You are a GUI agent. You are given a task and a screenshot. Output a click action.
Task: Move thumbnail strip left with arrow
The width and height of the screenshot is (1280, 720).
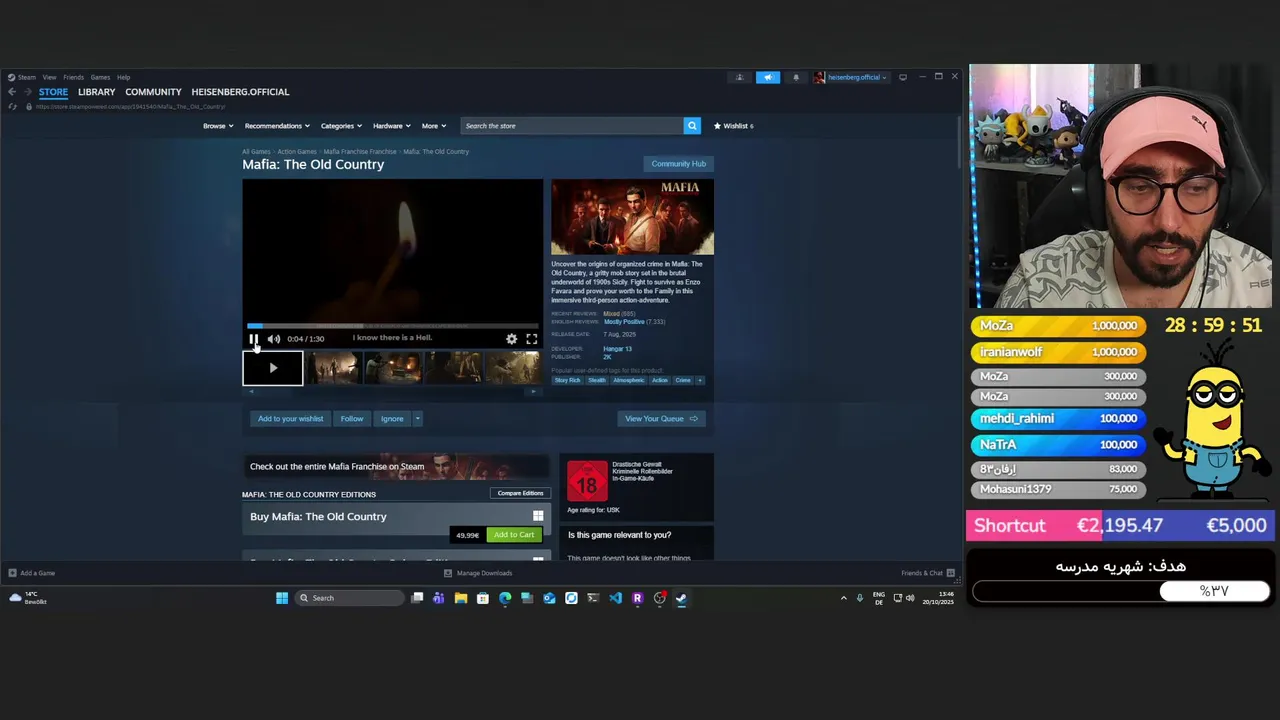[251, 391]
